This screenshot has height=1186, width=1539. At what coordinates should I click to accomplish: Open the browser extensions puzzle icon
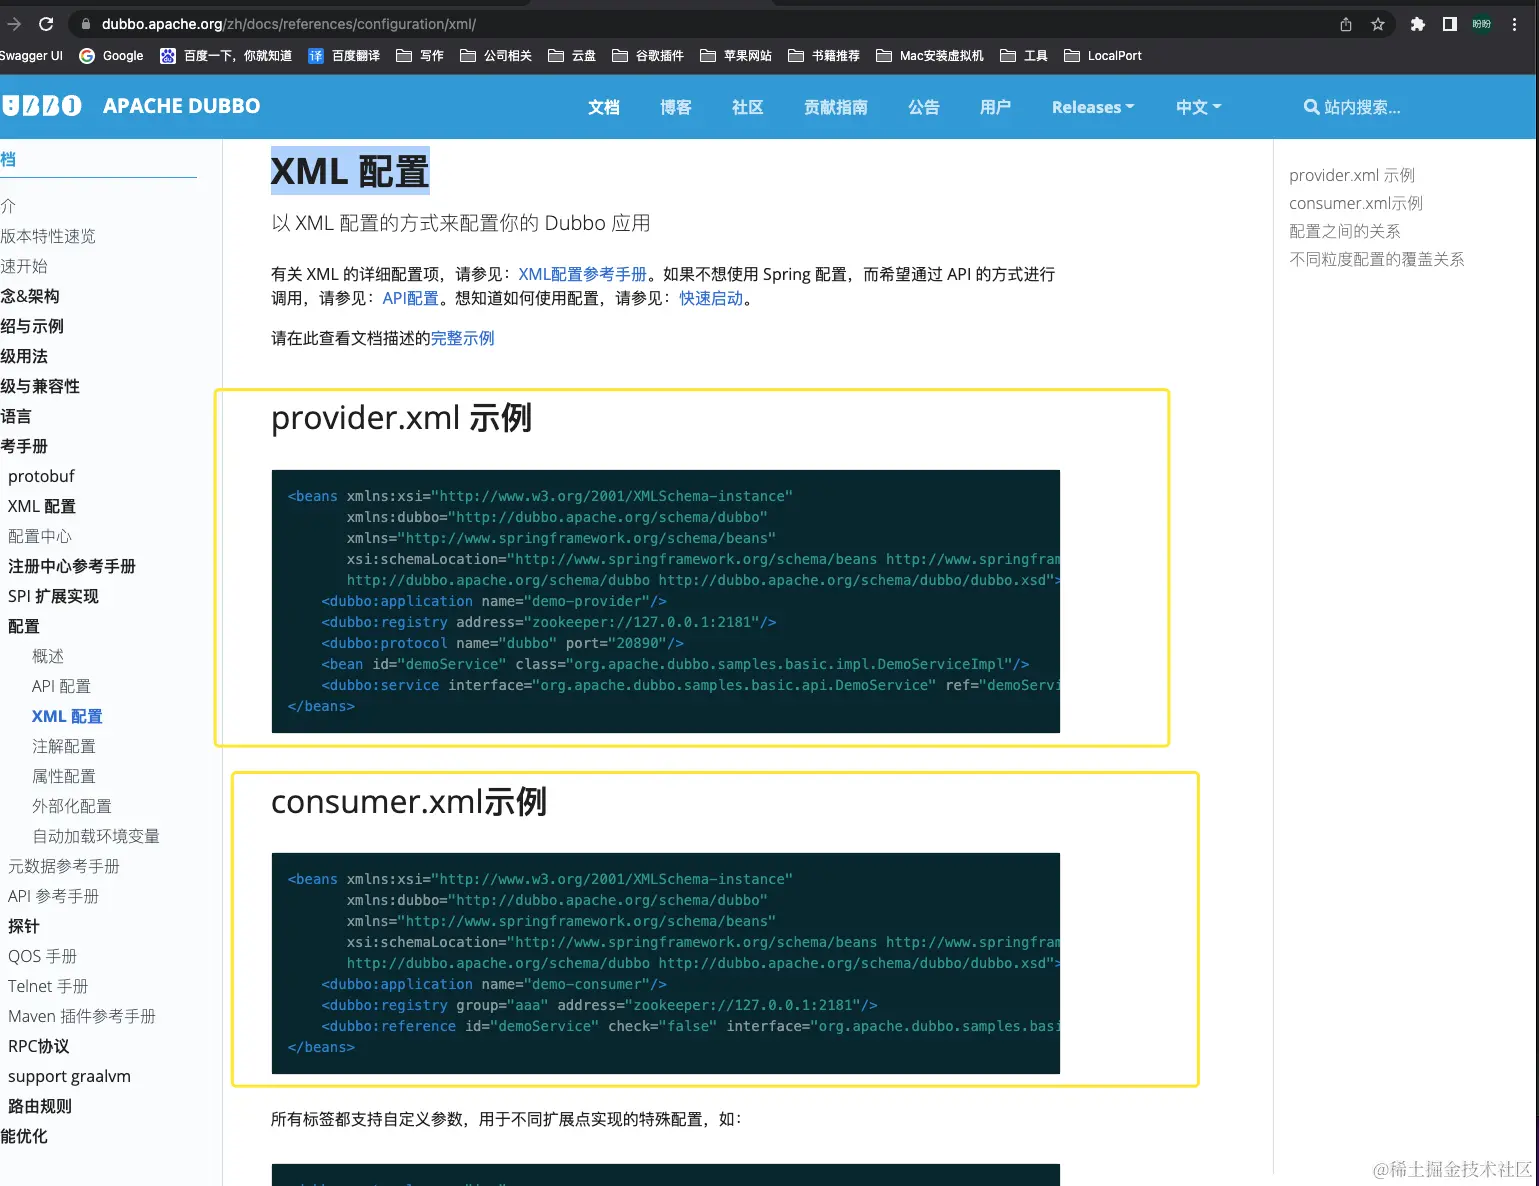tap(1417, 24)
